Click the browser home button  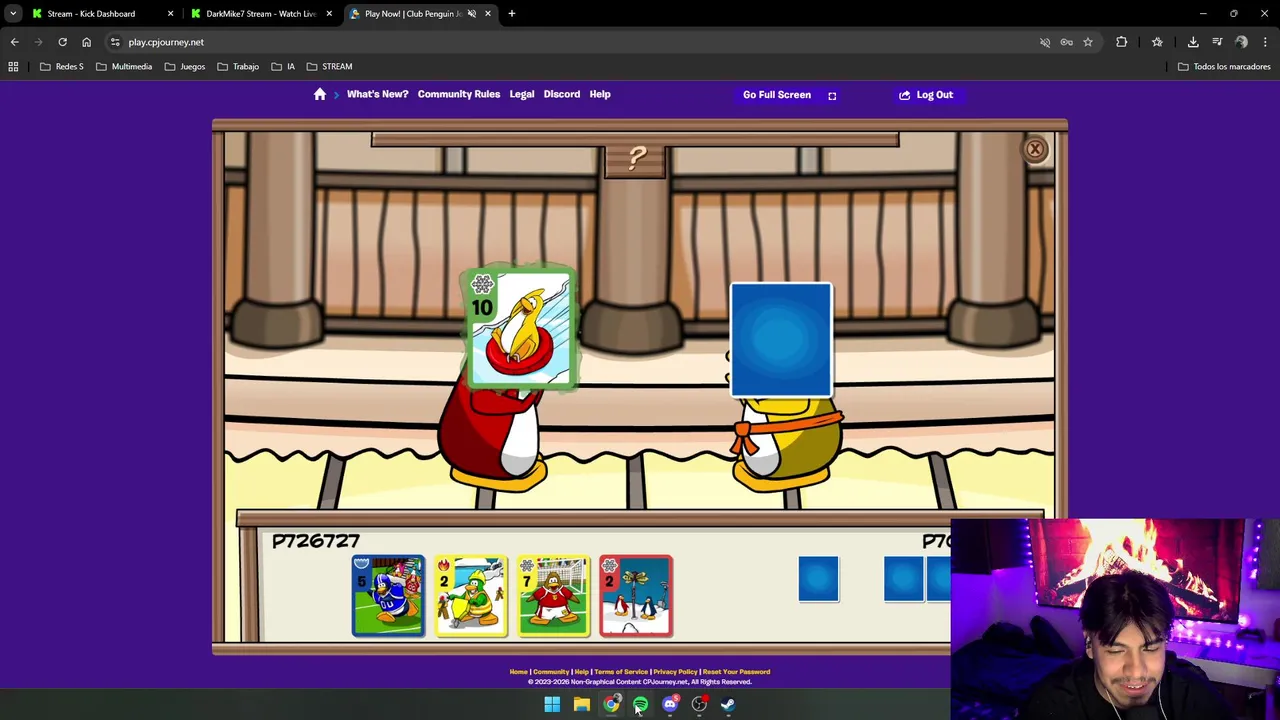click(86, 42)
